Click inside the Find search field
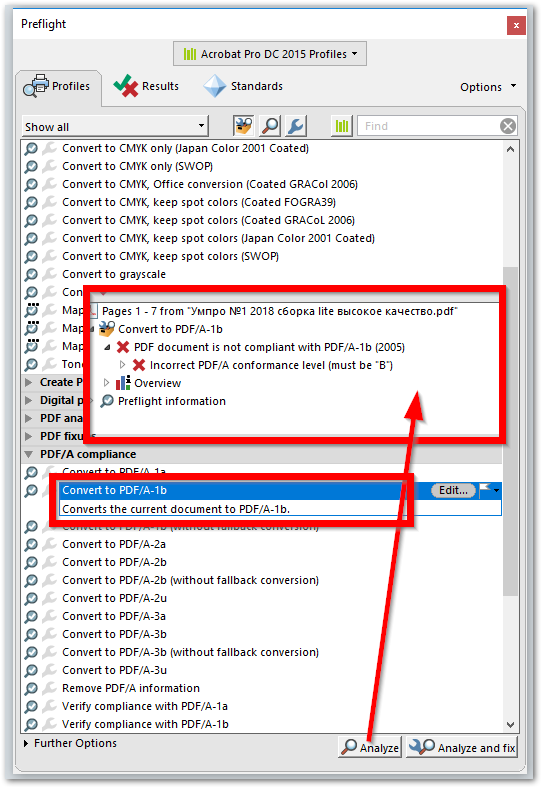Screen dimensions: 542x788 click(x=428, y=126)
